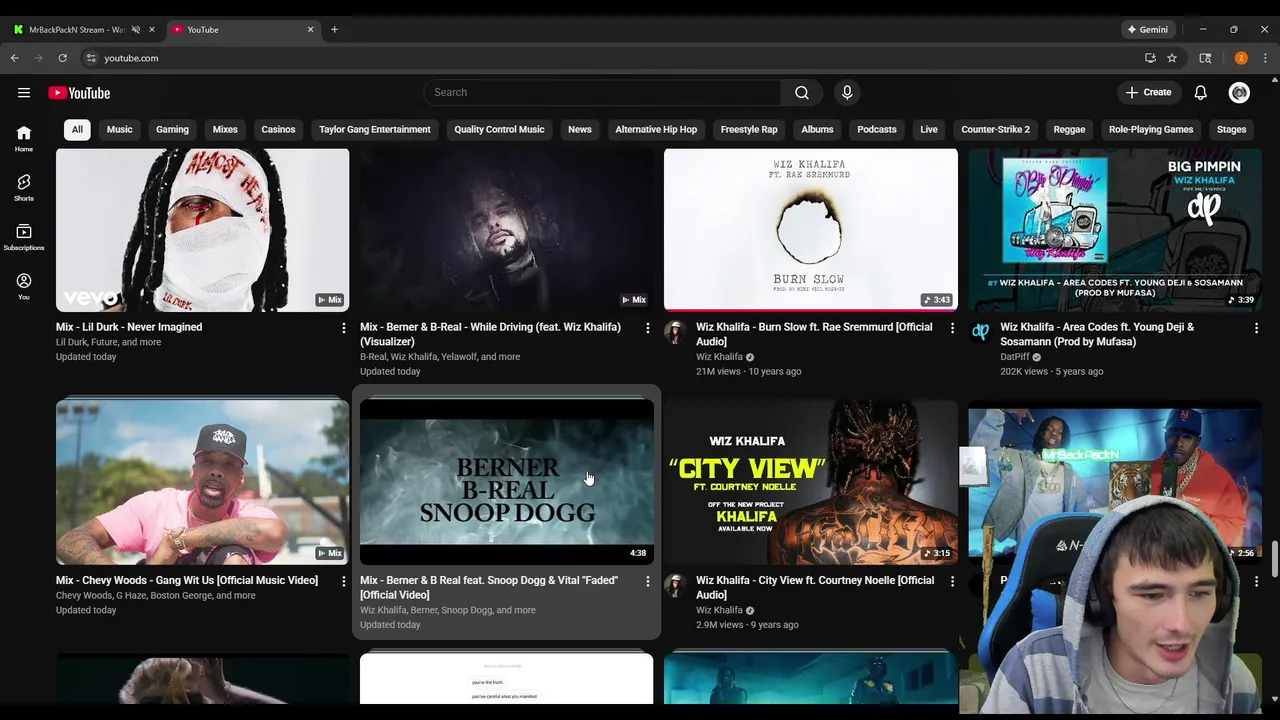
Task: Open DatPiff channel avatar
Action: [x=980, y=332]
